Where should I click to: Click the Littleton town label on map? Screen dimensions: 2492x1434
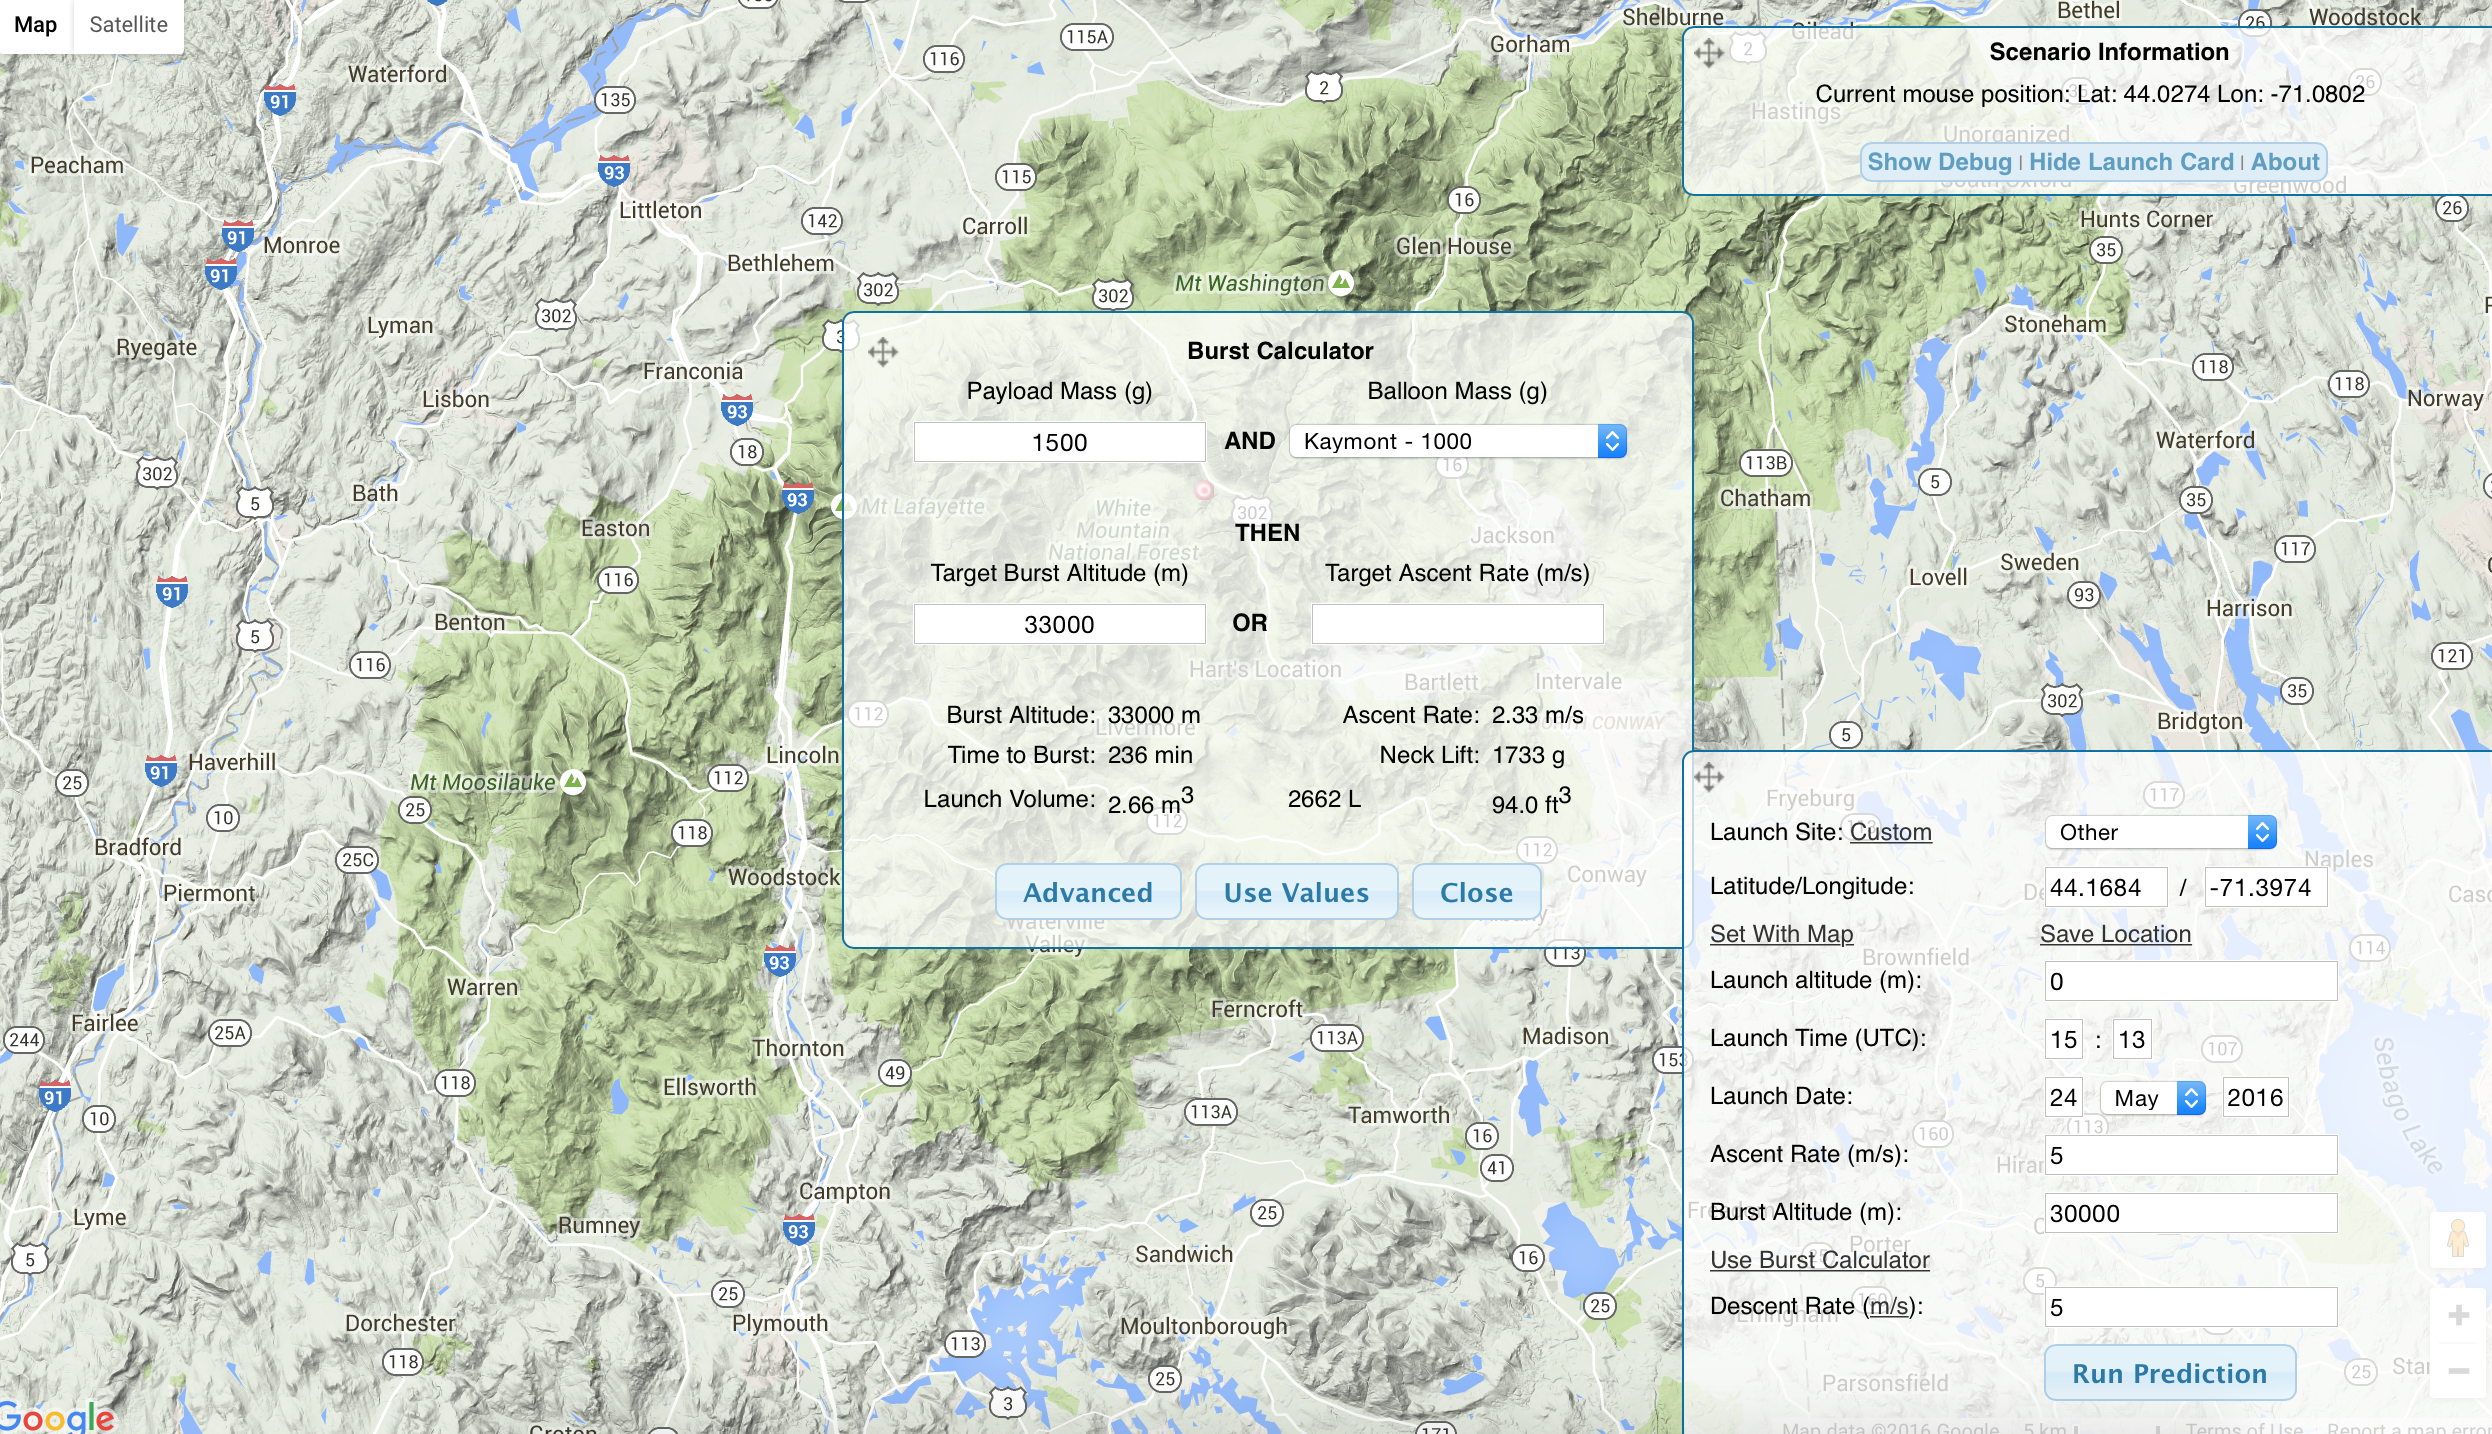click(660, 210)
